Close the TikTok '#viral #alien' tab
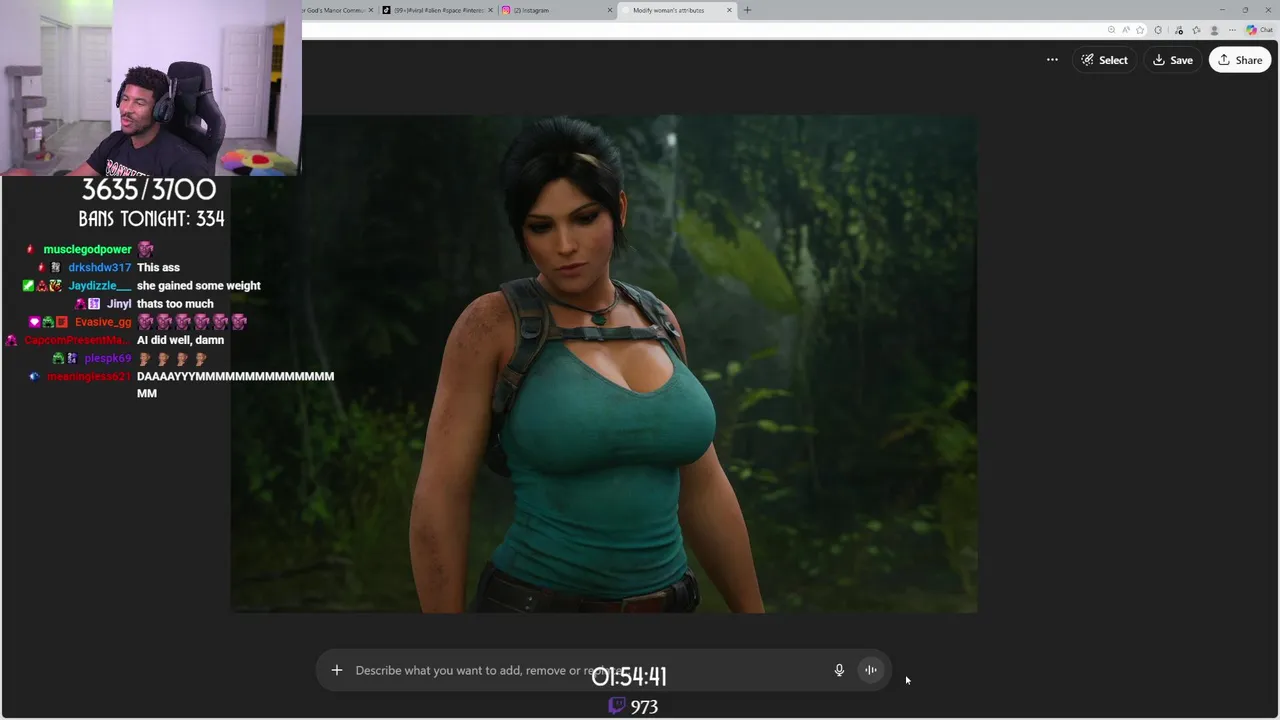1280x720 pixels. click(x=489, y=10)
